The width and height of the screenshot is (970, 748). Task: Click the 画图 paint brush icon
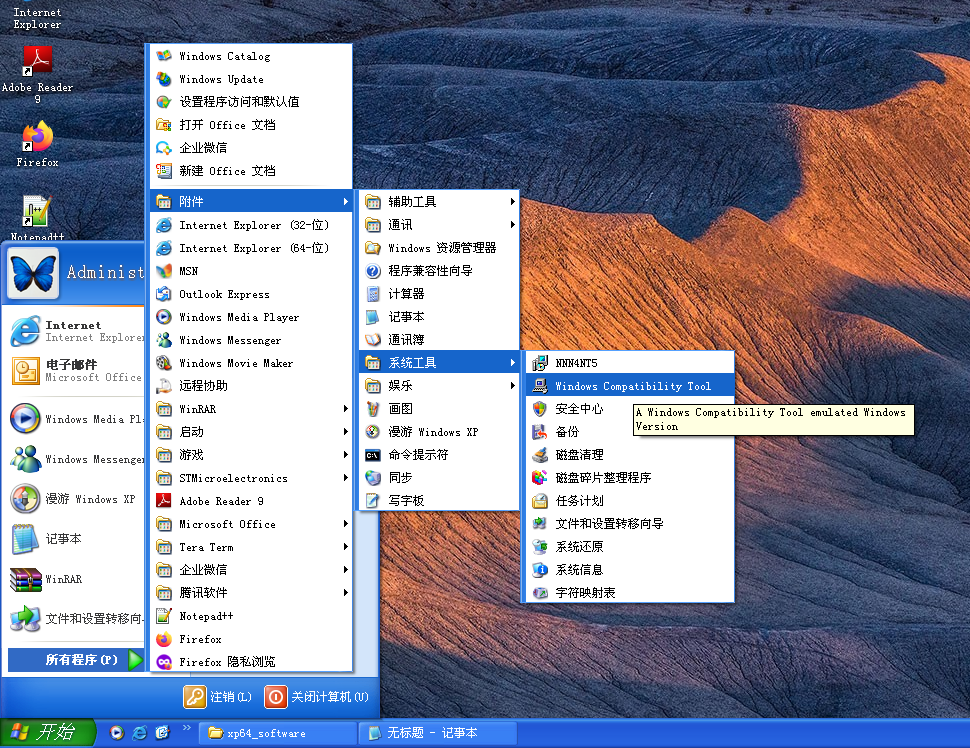pyautogui.click(x=373, y=409)
